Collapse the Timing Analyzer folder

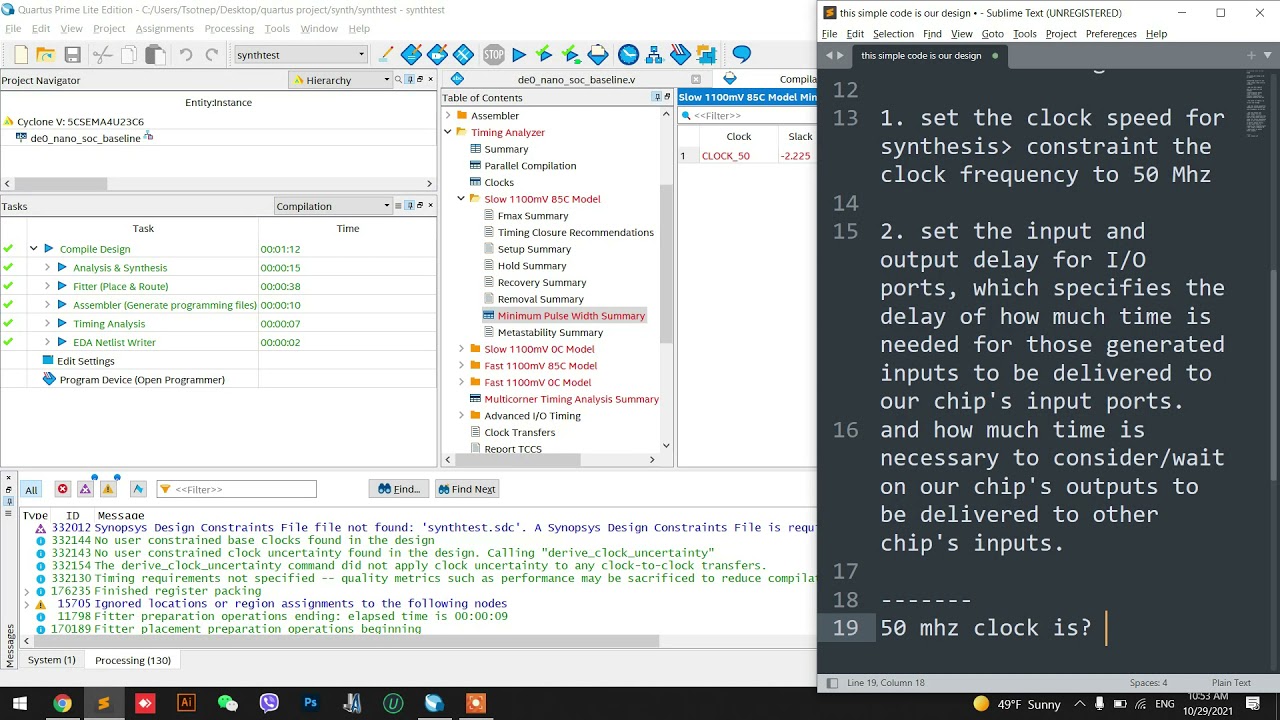[448, 132]
